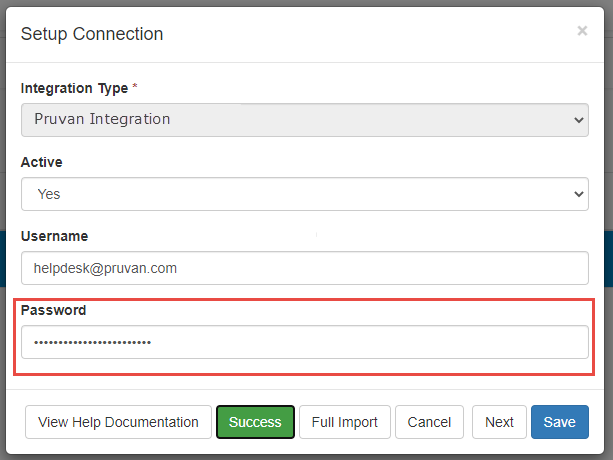Open View Help Documentation
This screenshot has height=460, width=613.
(x=118, y=422)
